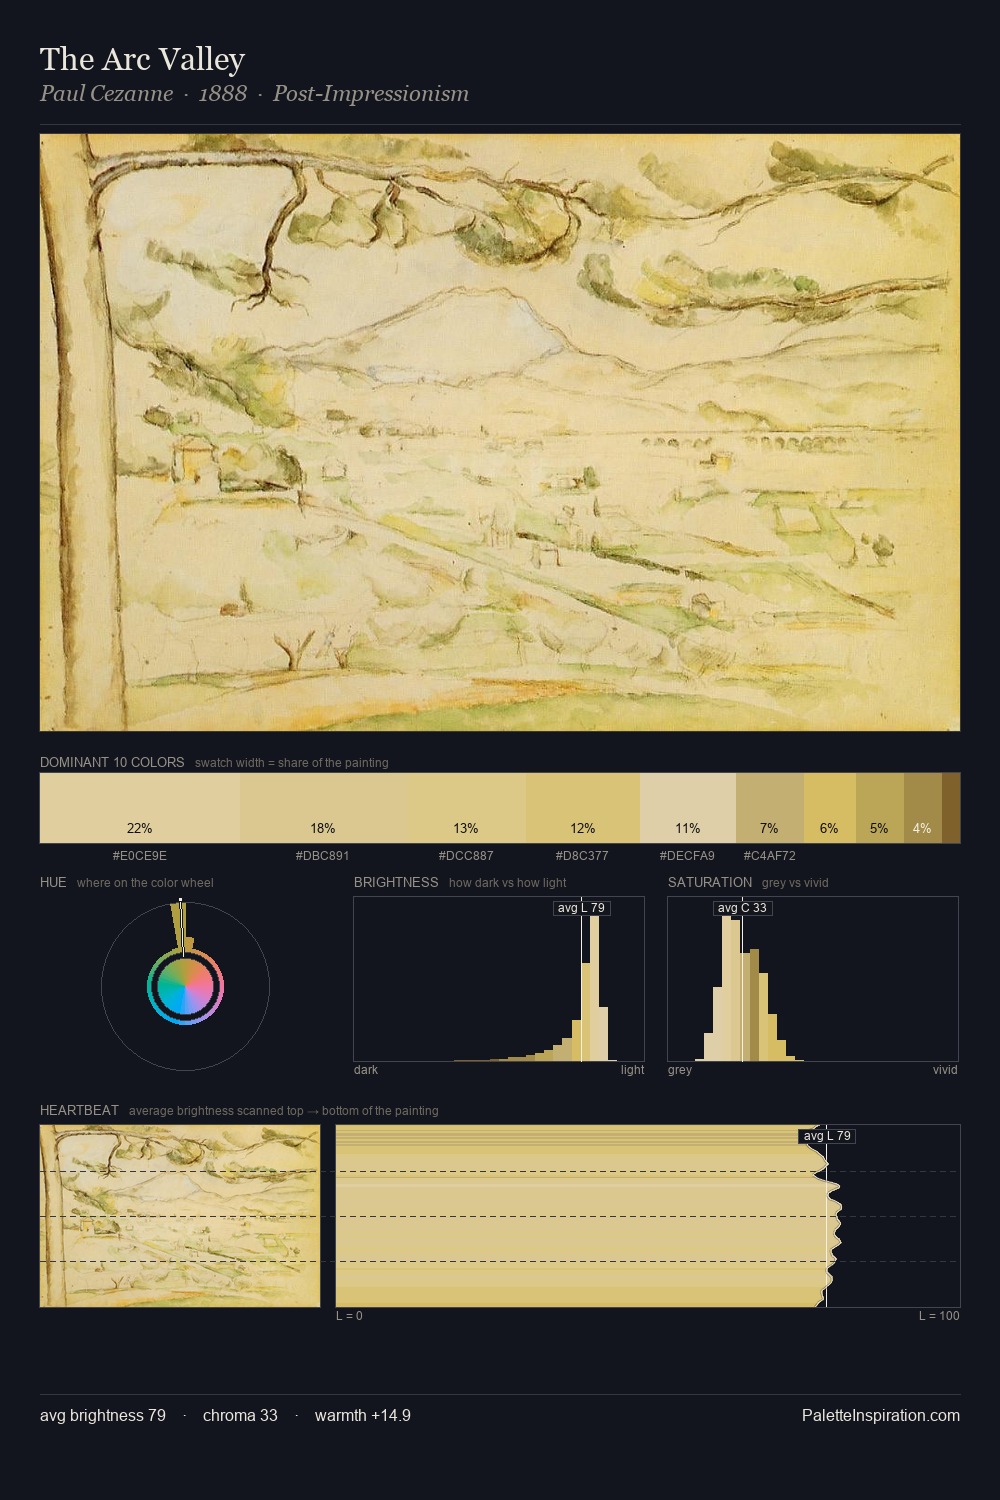Click the 'L = 0' axis label
The image size is (1000, 1500).
pyautogui.click(x=349, y=1316)
